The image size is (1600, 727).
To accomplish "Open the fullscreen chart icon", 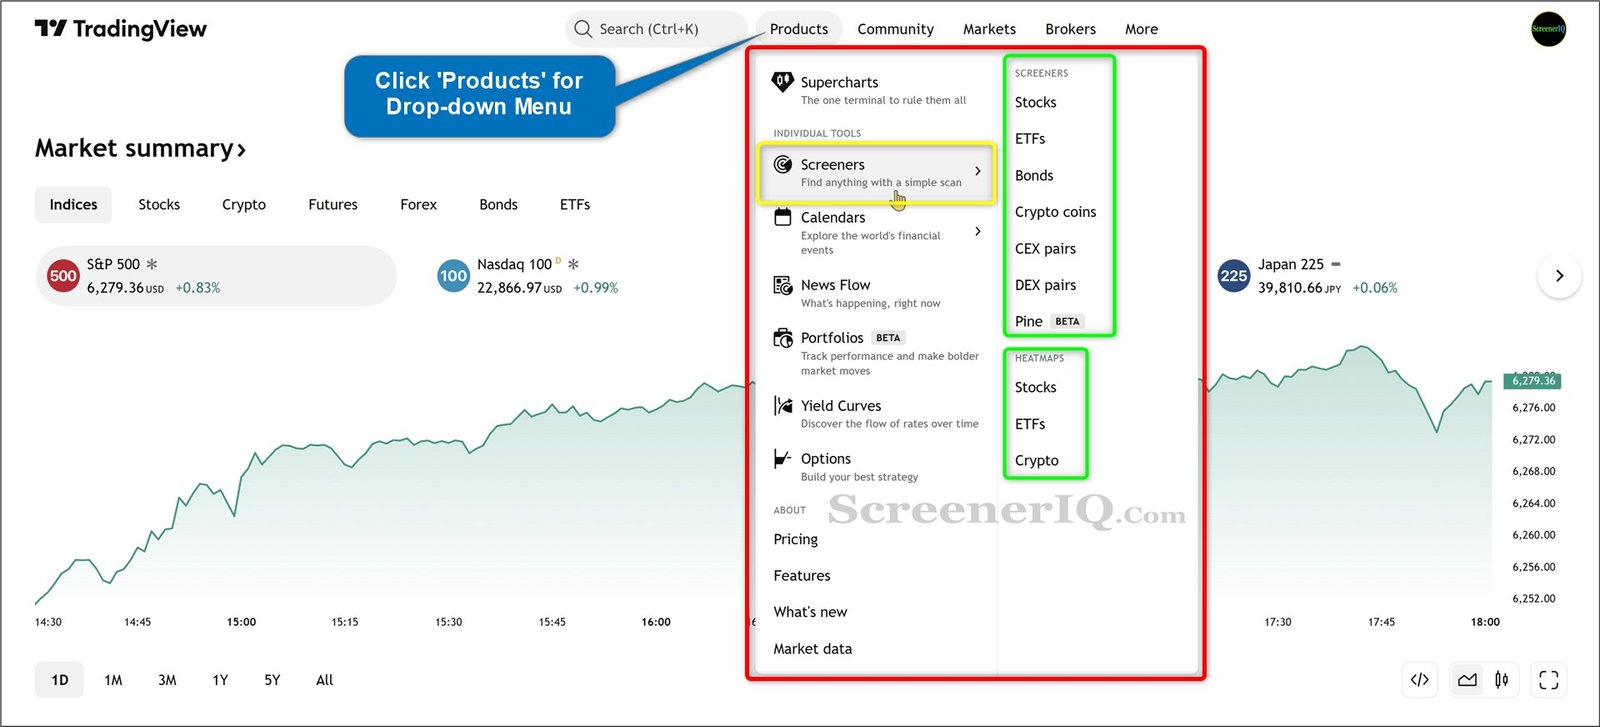I will pyautogui.click(x=1549, y=680).
